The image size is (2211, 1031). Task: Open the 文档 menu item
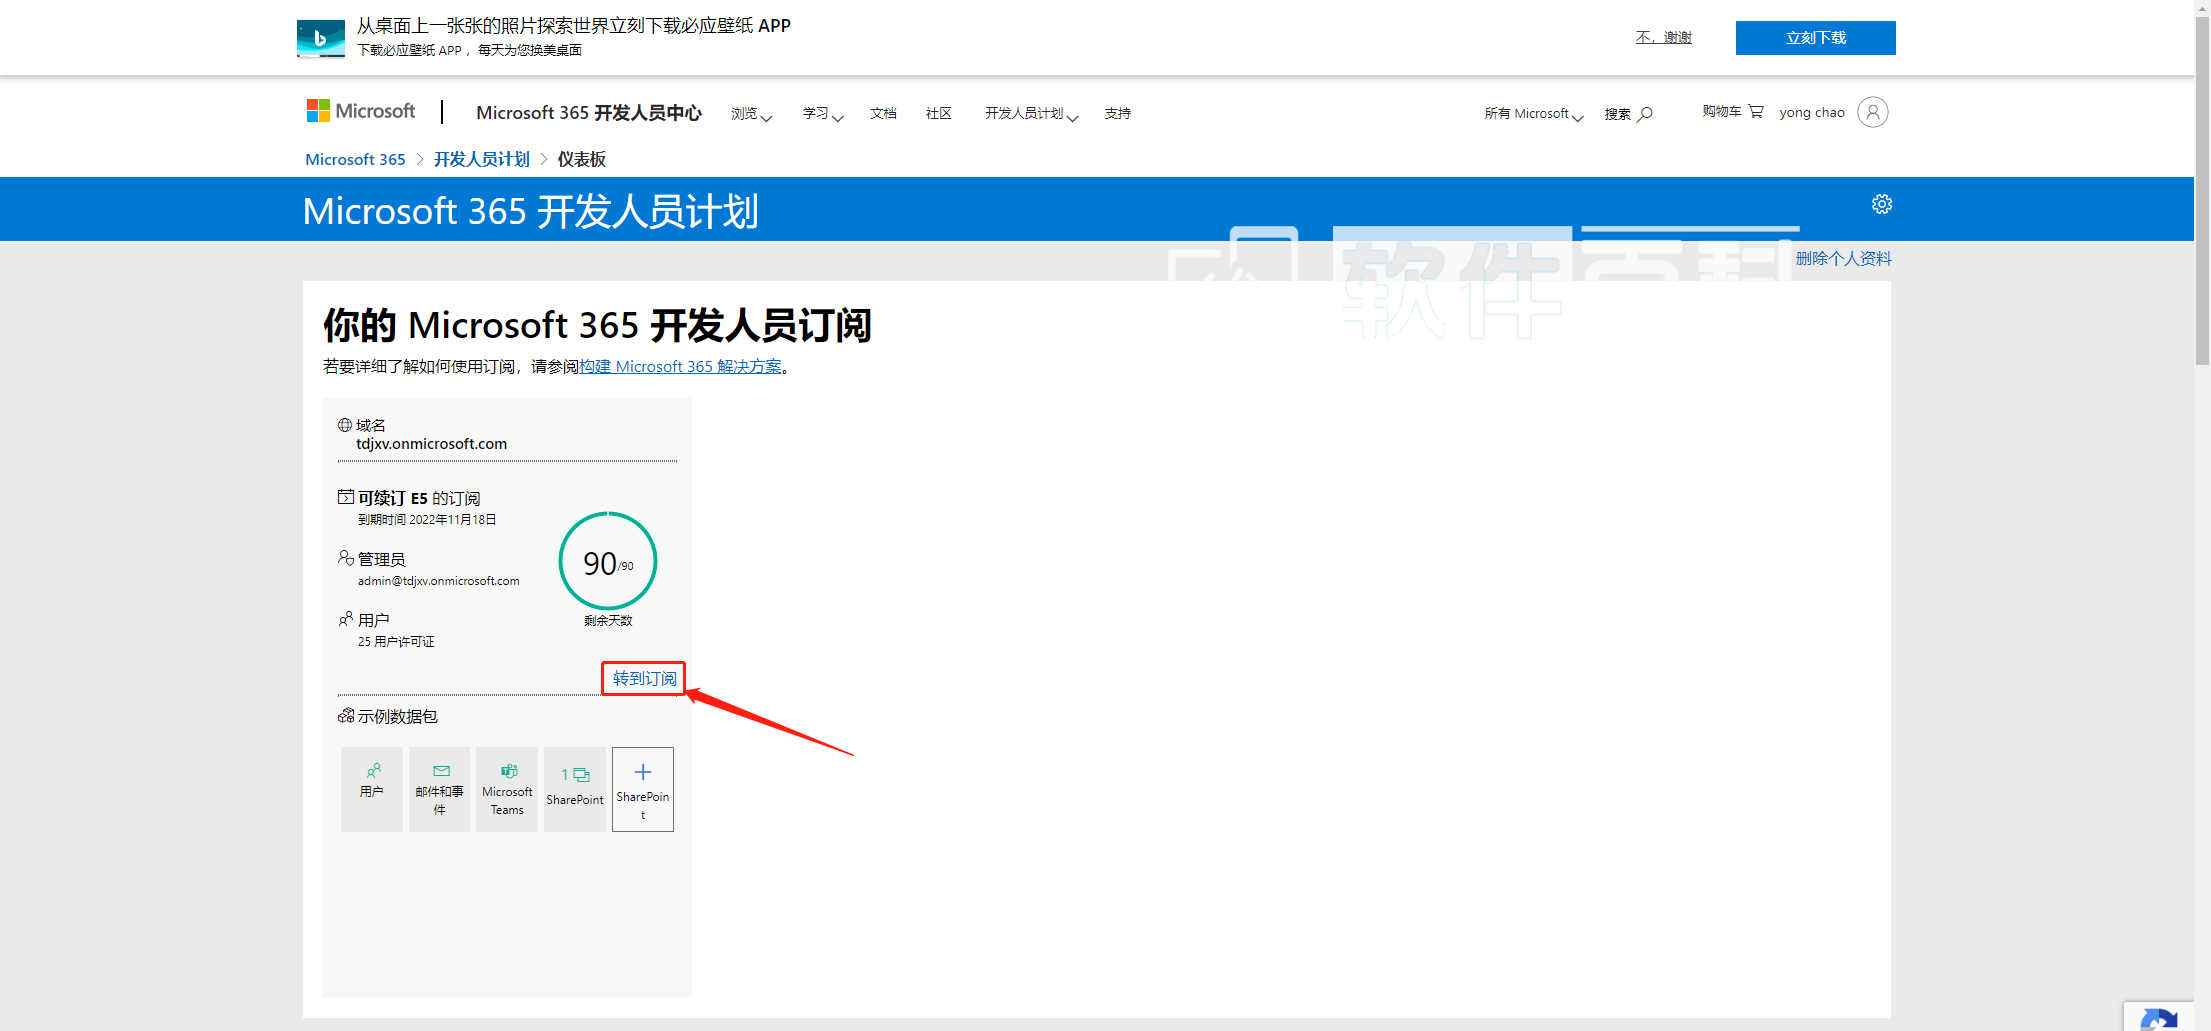click(883, 114)
